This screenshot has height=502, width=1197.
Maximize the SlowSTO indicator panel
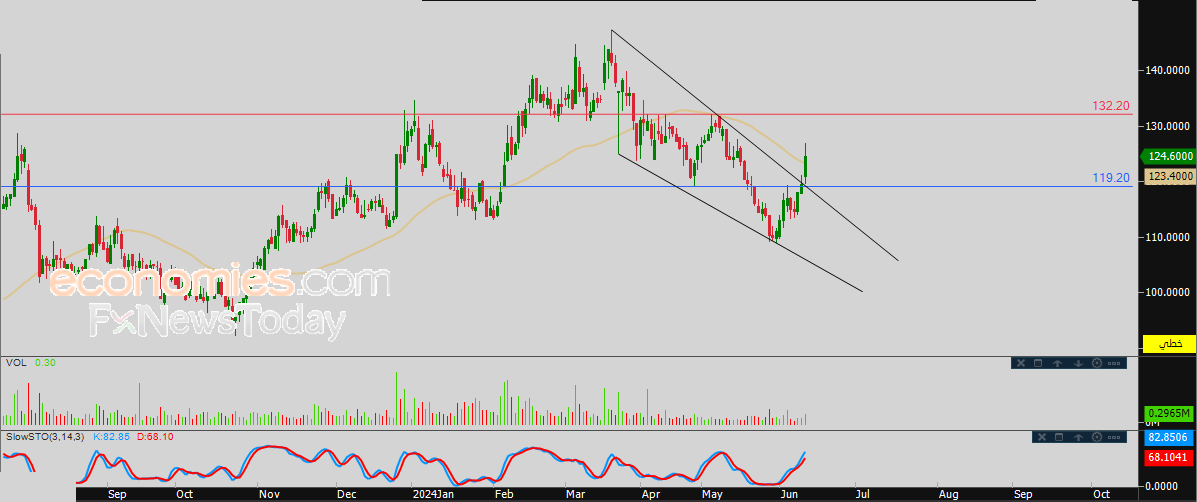pos(1059,437)
